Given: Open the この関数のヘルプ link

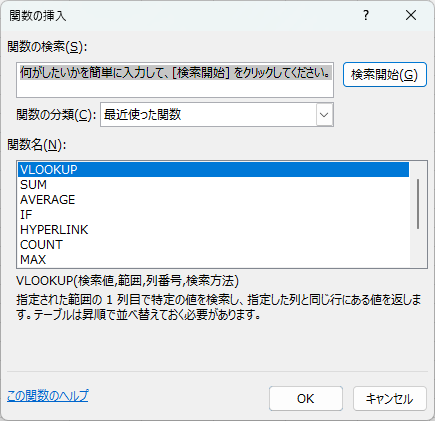Looking at the screenshot, I should [x=48, y=396].
